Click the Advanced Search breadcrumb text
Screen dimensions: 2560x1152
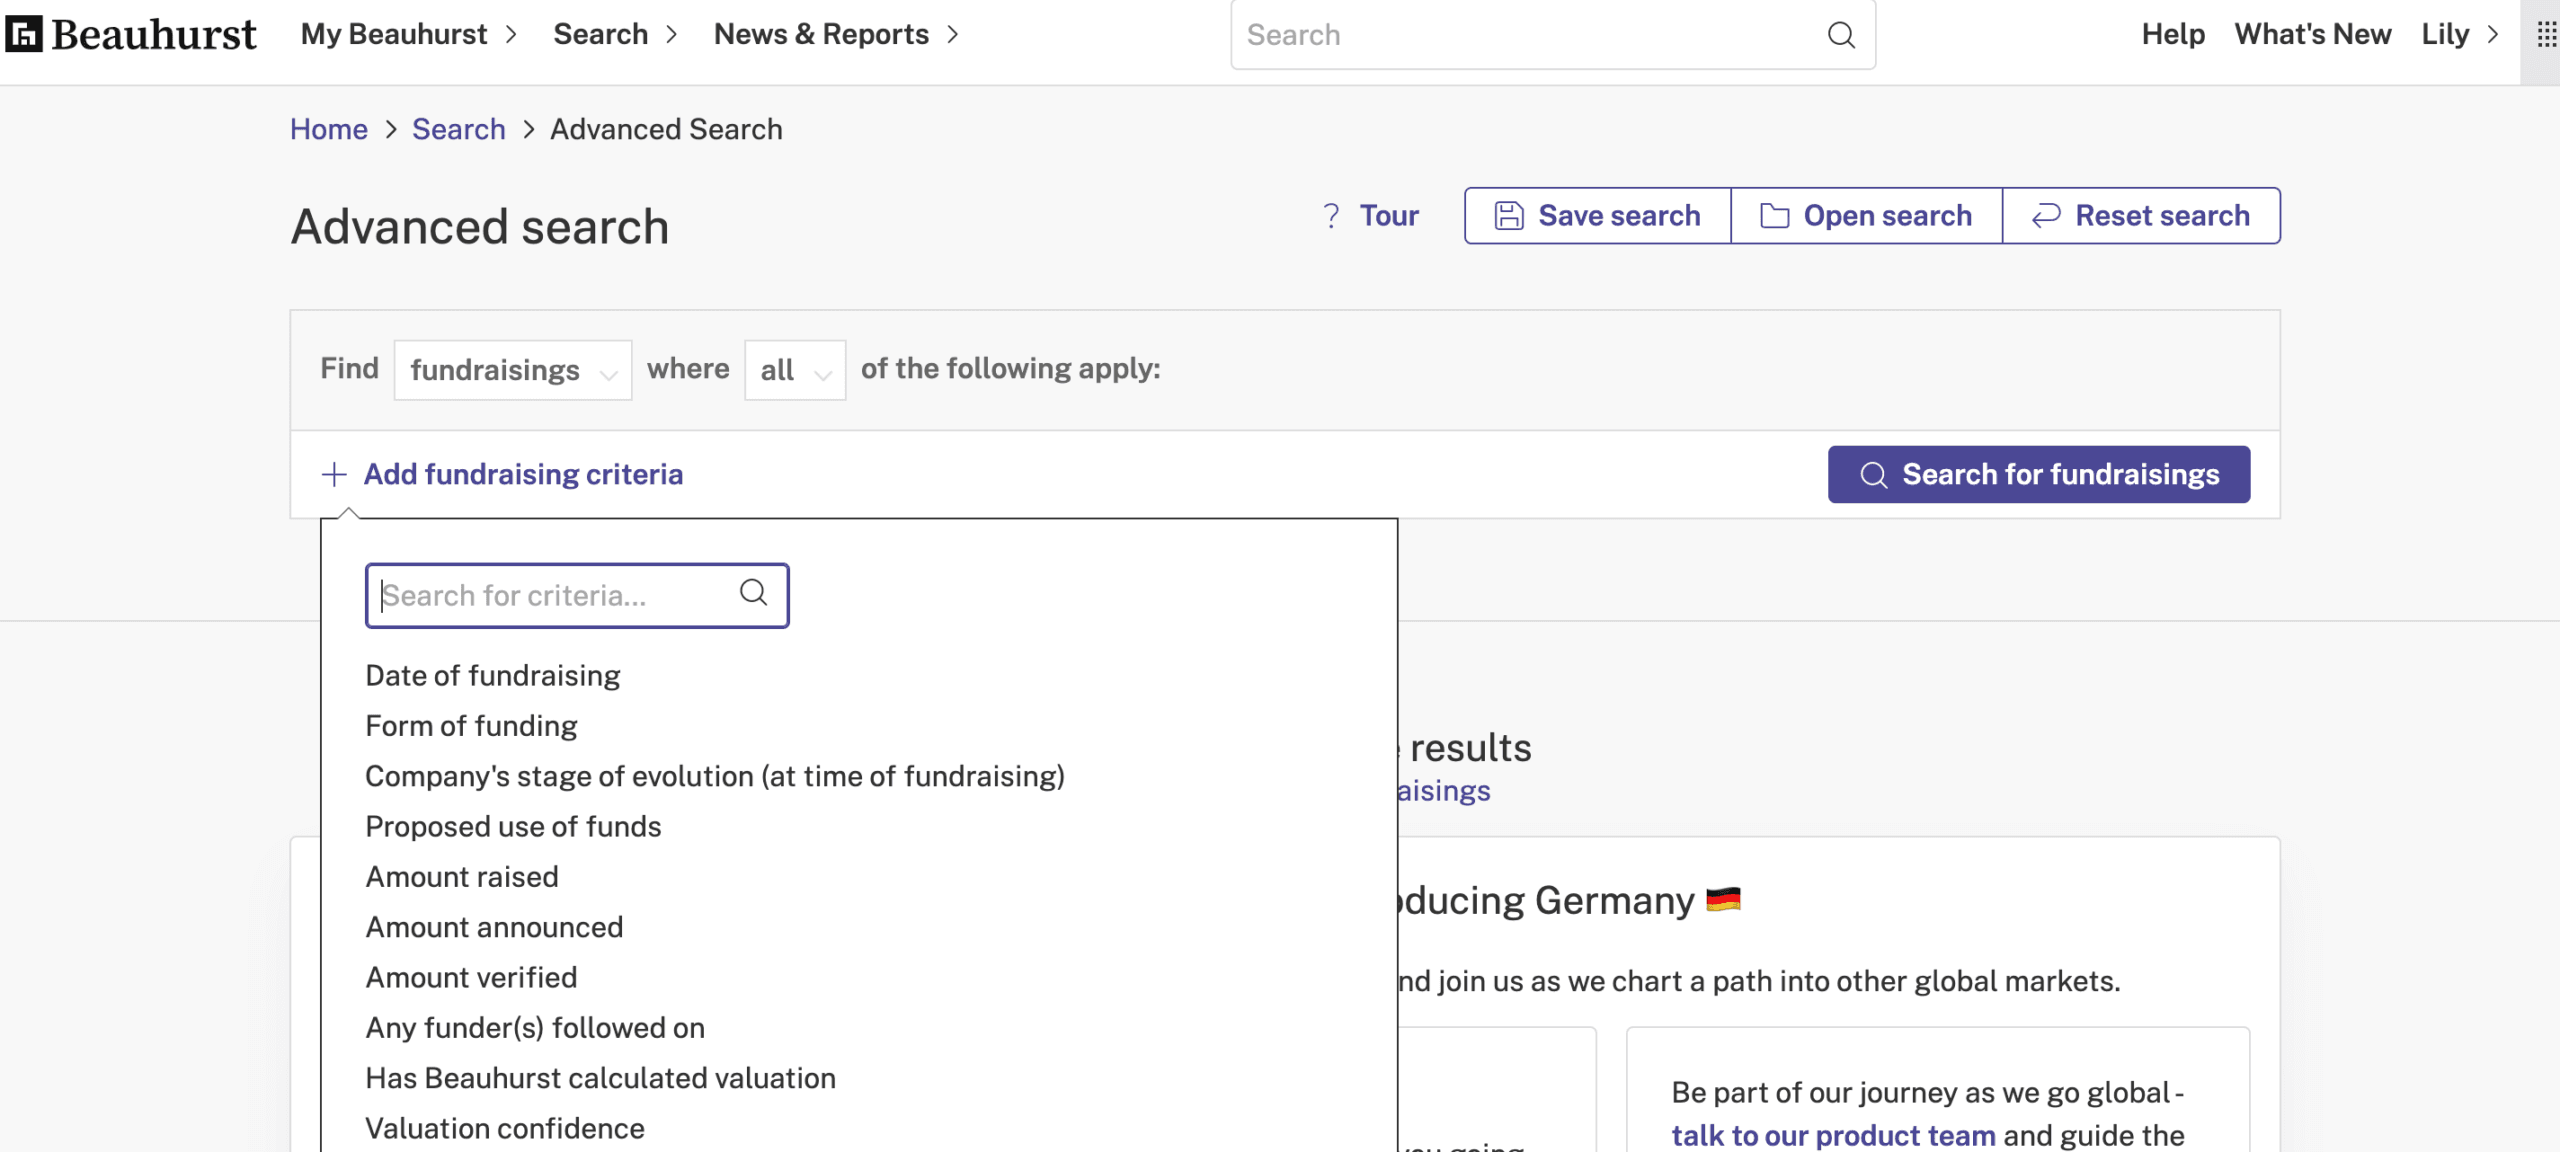[666, 129]
